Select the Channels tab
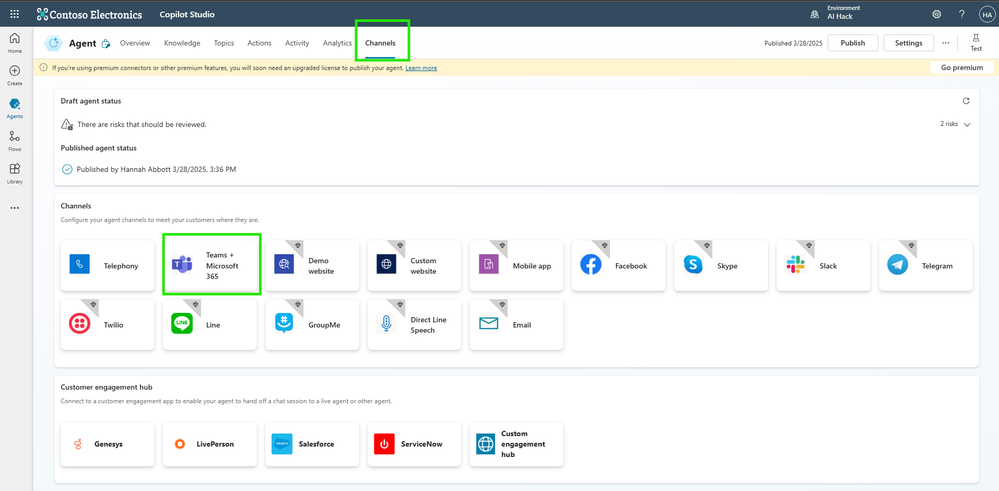 pyautogui.click(x=380, y=43)
